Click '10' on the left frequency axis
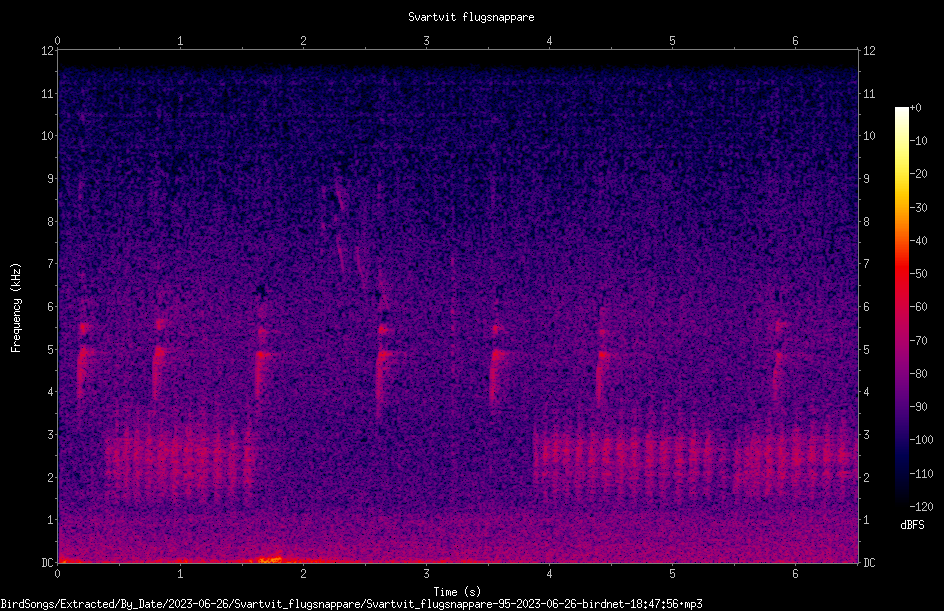This screenshot has width=944, height=611. pyautogui.click(x=48, y=136)
